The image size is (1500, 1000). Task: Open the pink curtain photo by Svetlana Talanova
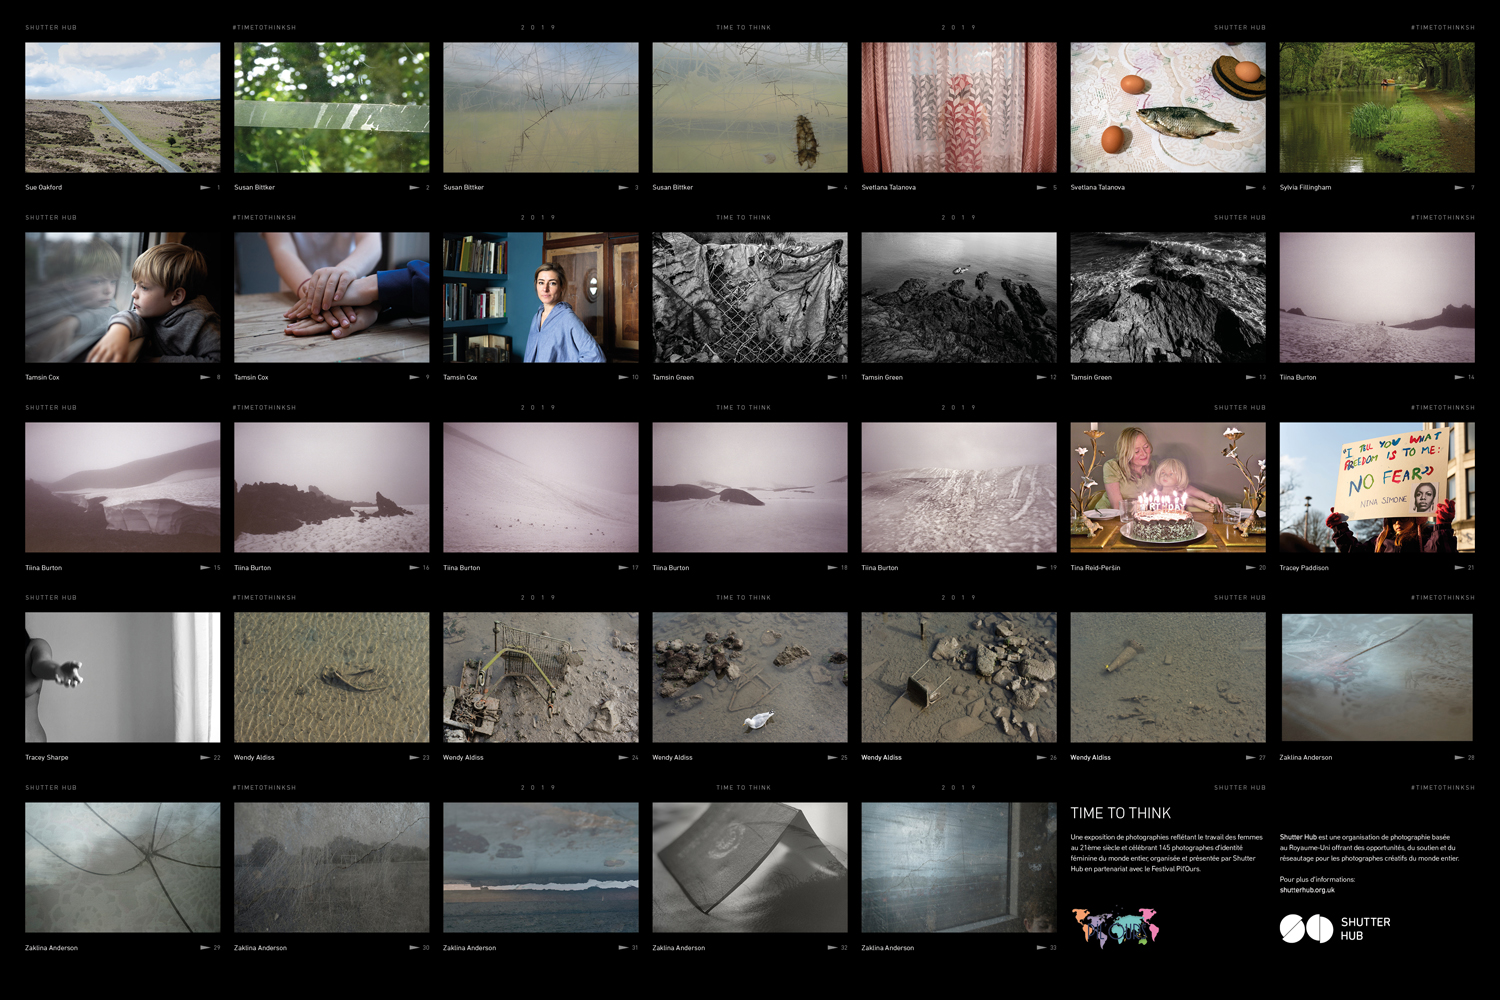(958, 107)
